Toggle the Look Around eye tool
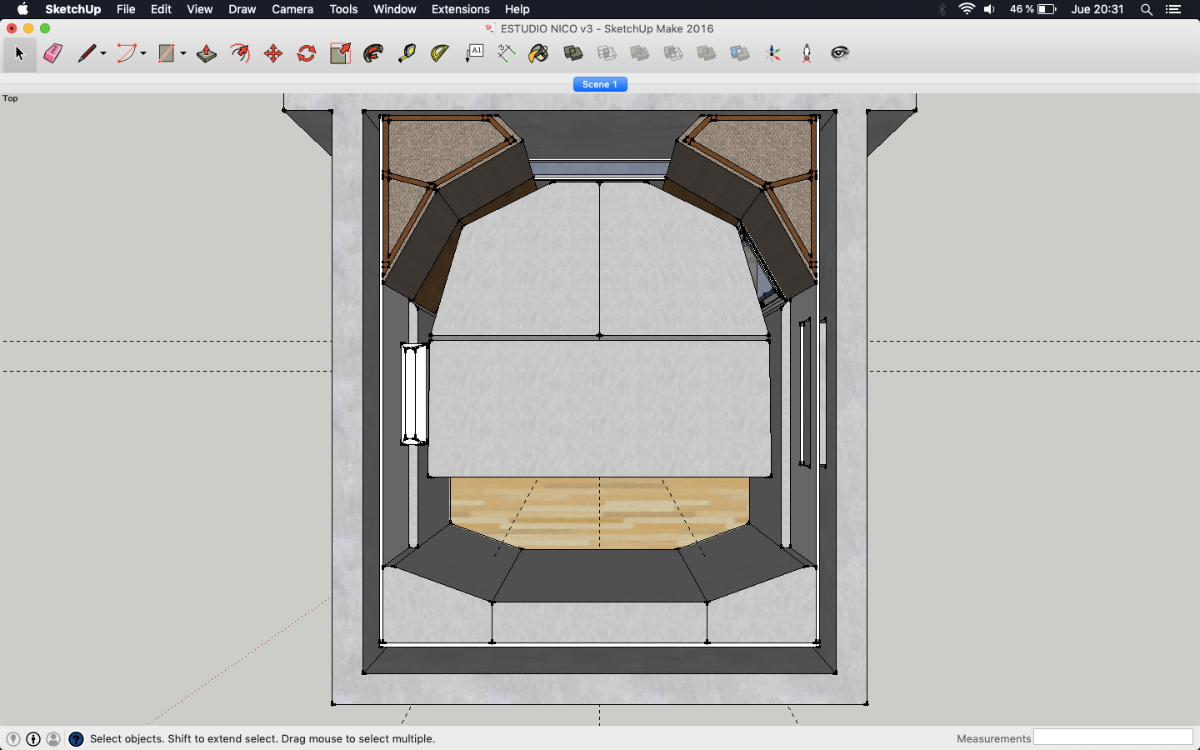 tap(840, 54)
